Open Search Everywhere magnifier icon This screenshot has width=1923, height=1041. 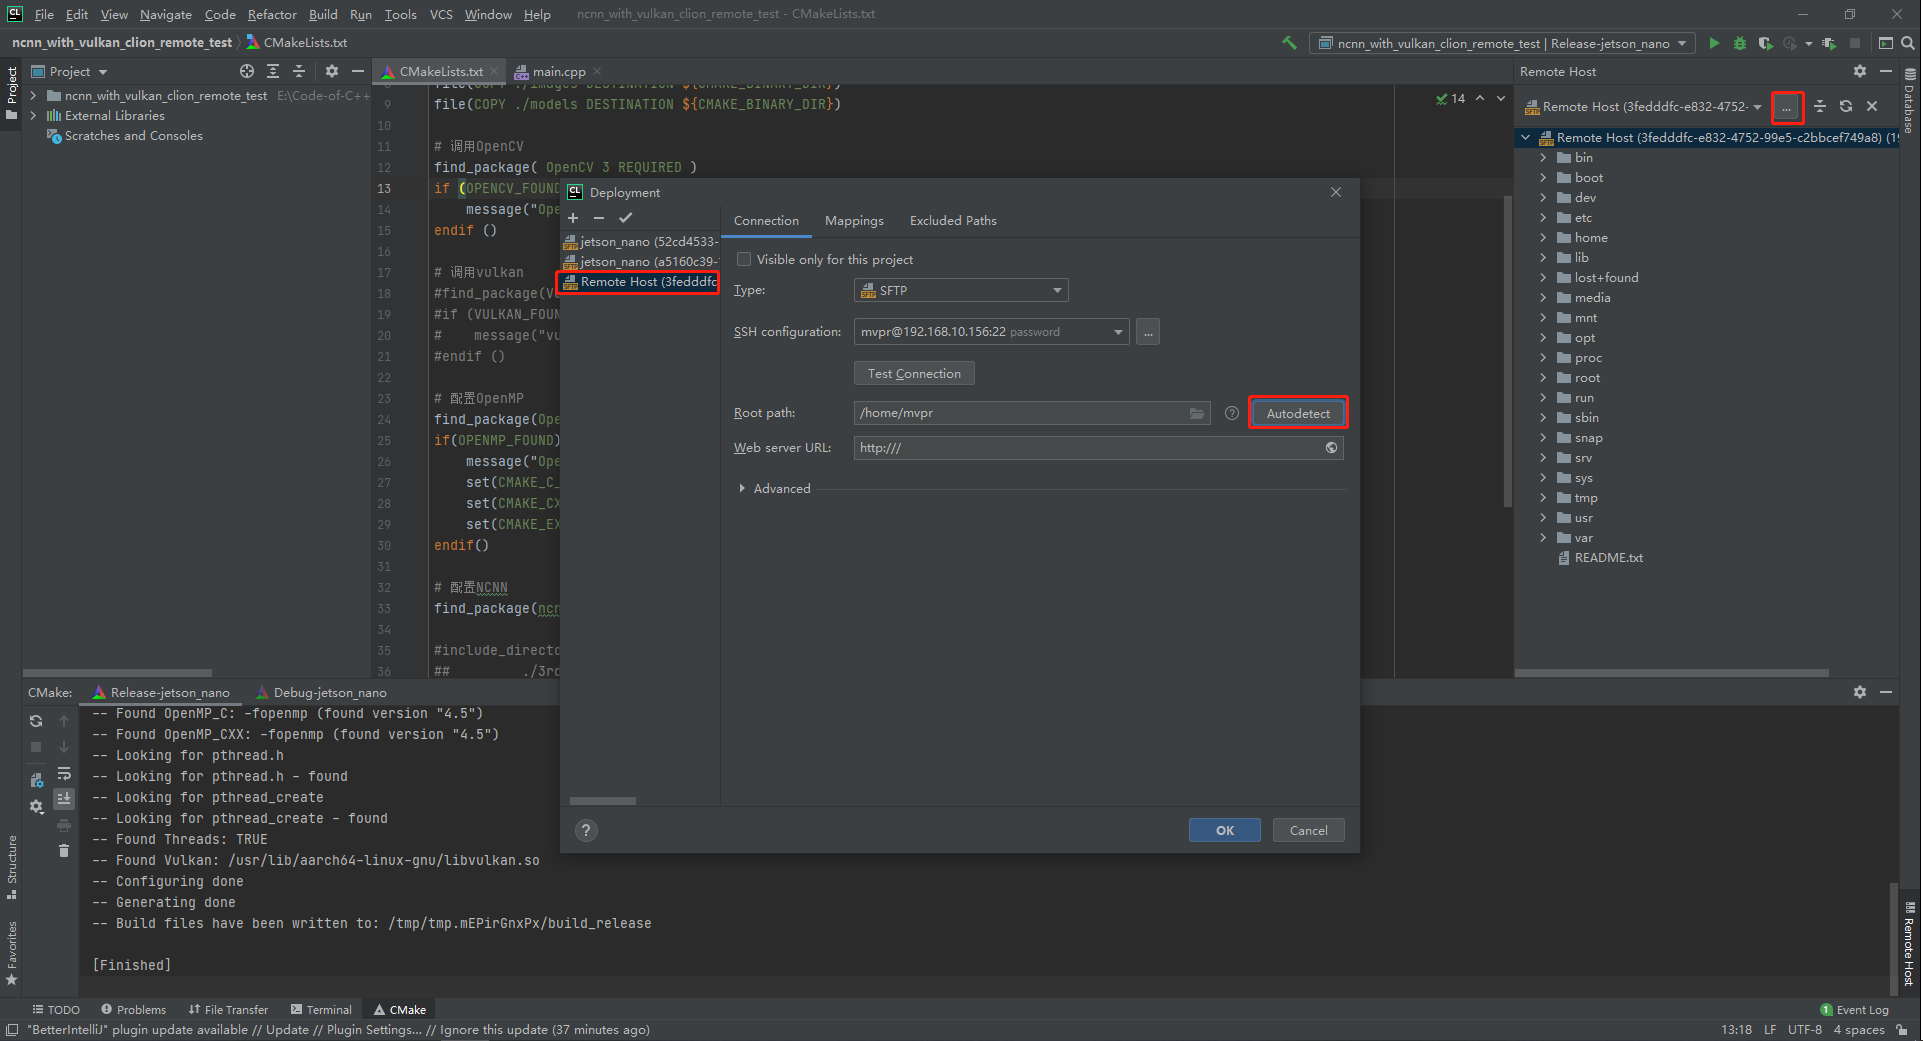coord(1908,43)
